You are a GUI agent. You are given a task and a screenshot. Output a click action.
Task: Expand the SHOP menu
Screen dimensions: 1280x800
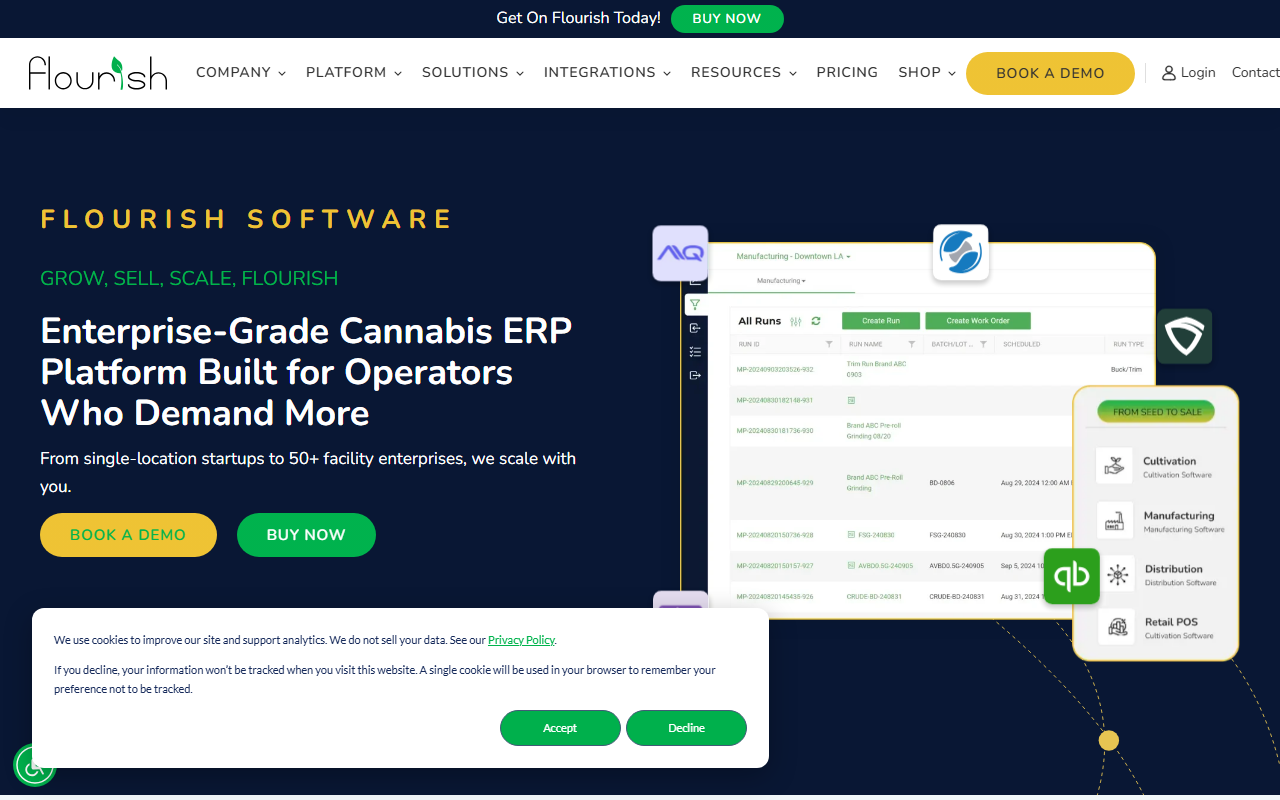pos(927,73)
